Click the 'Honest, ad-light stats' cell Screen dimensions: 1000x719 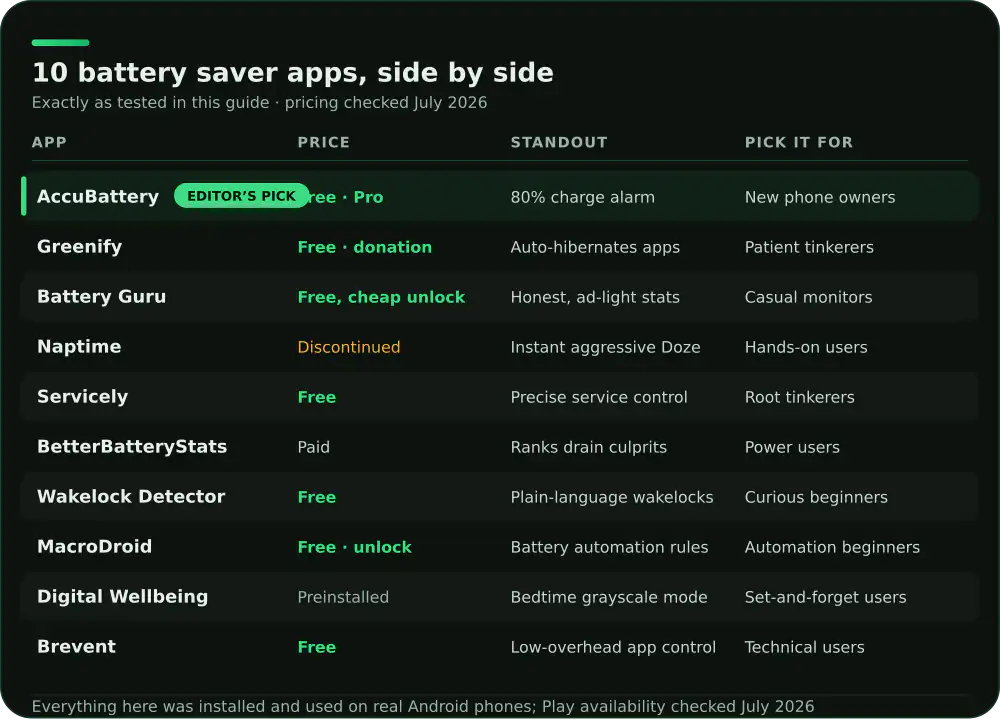pyautogui.click(x=595, y=297)
